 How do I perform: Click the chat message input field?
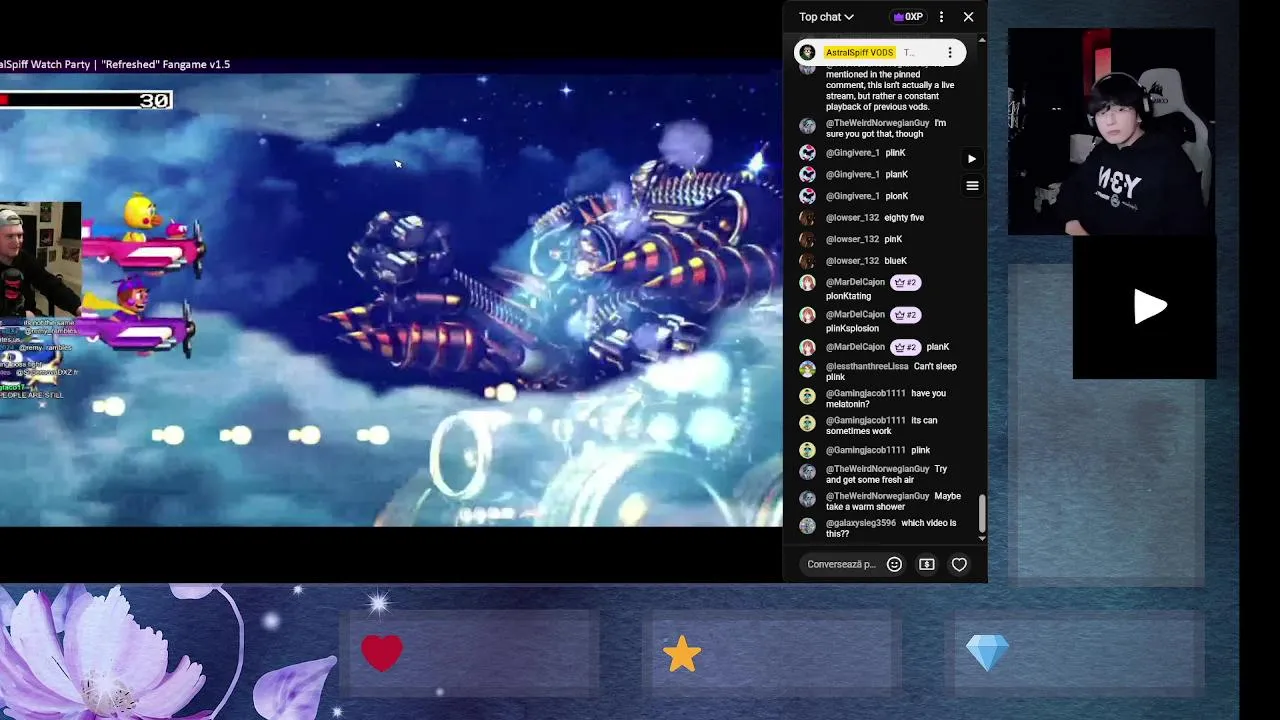coord(841,564)
